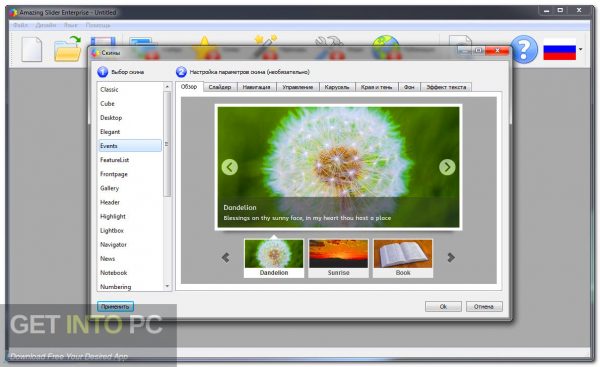Select the Book thumbnail
Screen dimensions: 600x367
[x=403, y=258]
